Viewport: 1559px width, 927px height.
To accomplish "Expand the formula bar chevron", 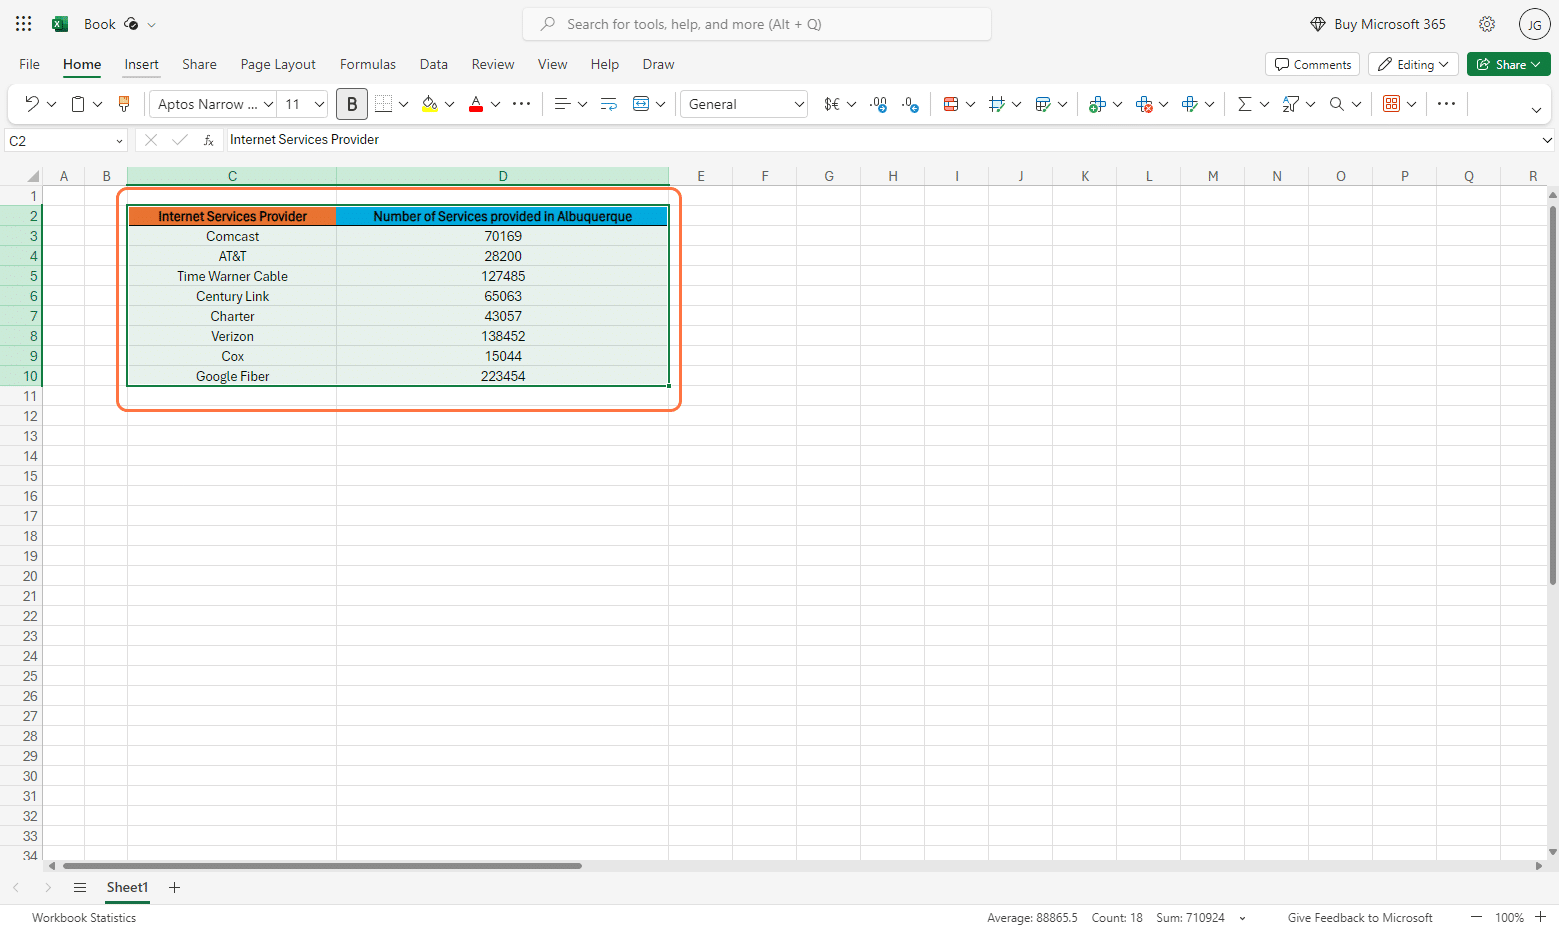I will pos(1547,140).
